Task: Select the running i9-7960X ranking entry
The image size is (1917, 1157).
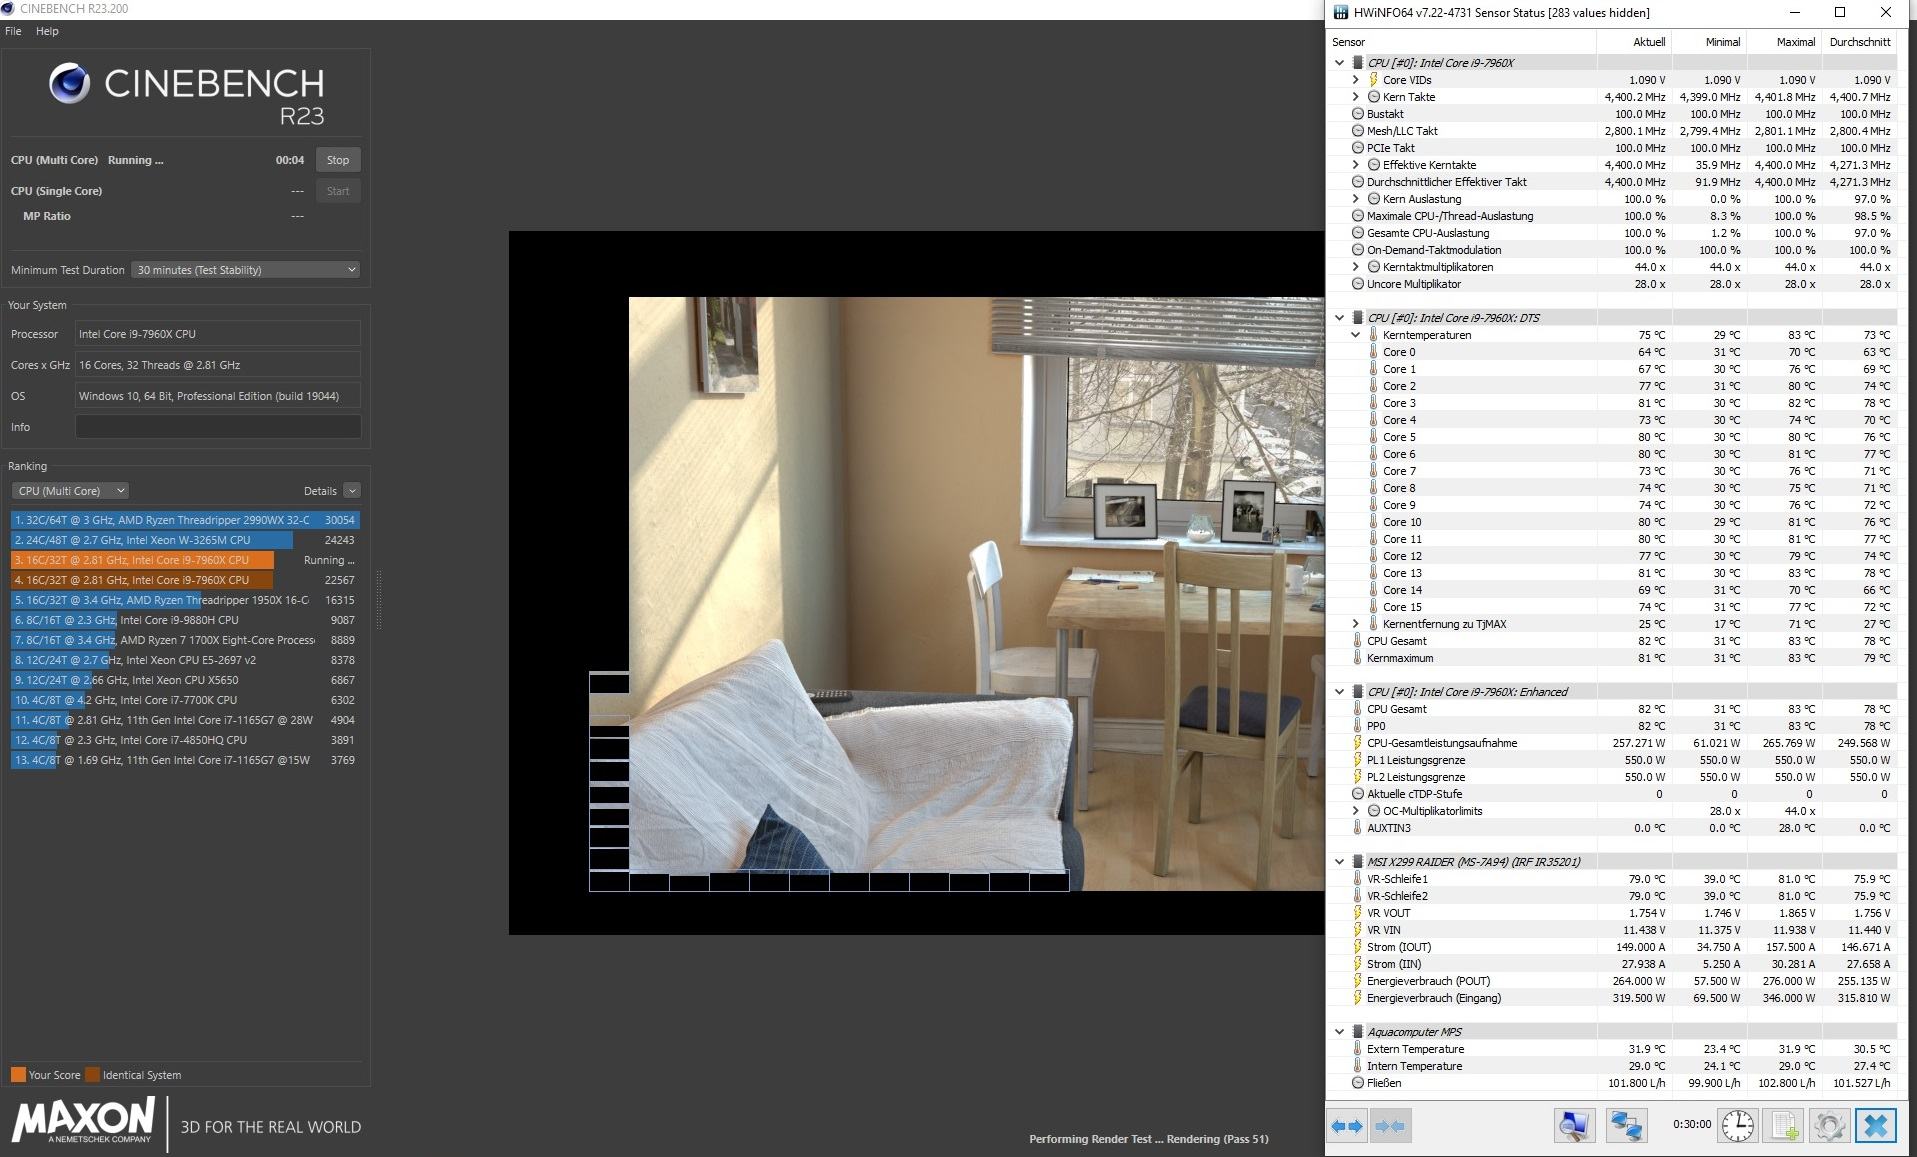Action: [185, 560]
